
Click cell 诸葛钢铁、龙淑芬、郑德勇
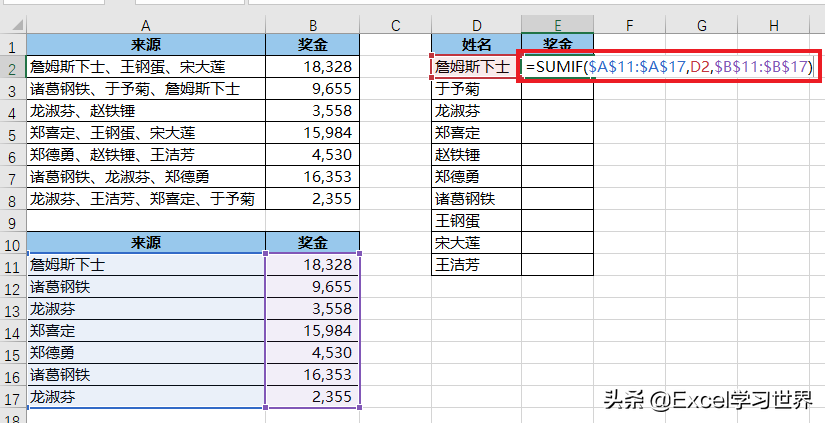(x=146, y=177)
